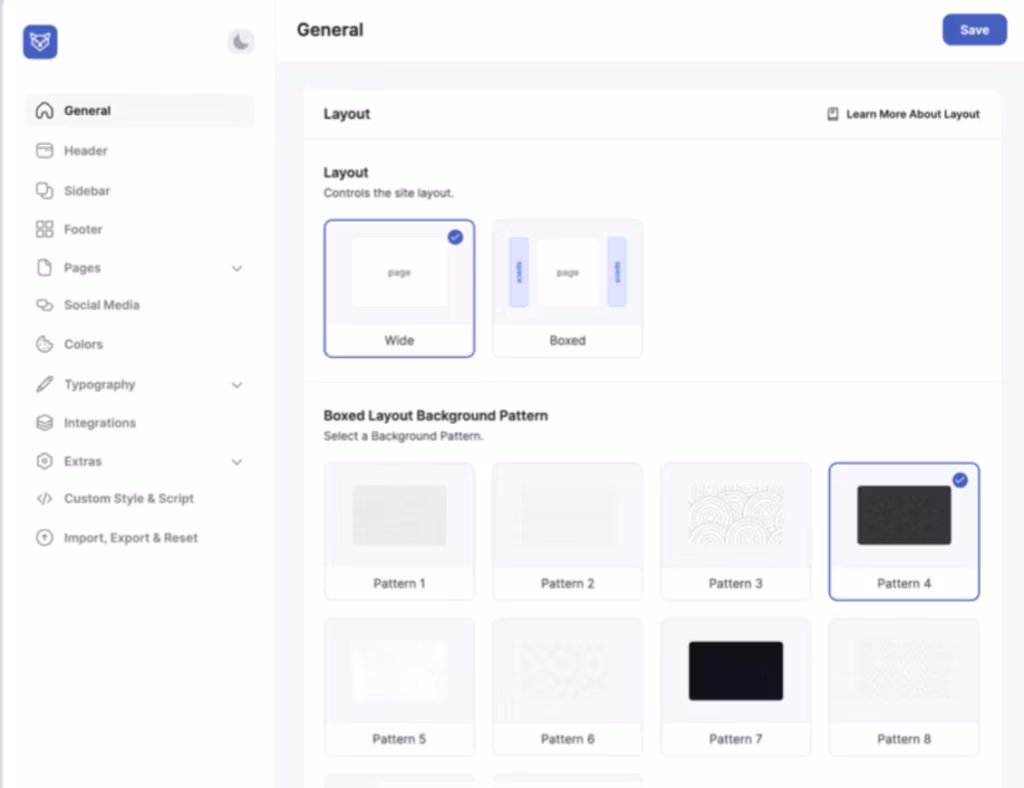Click the Pattern 4 checkmark badge

coord(960,481)
